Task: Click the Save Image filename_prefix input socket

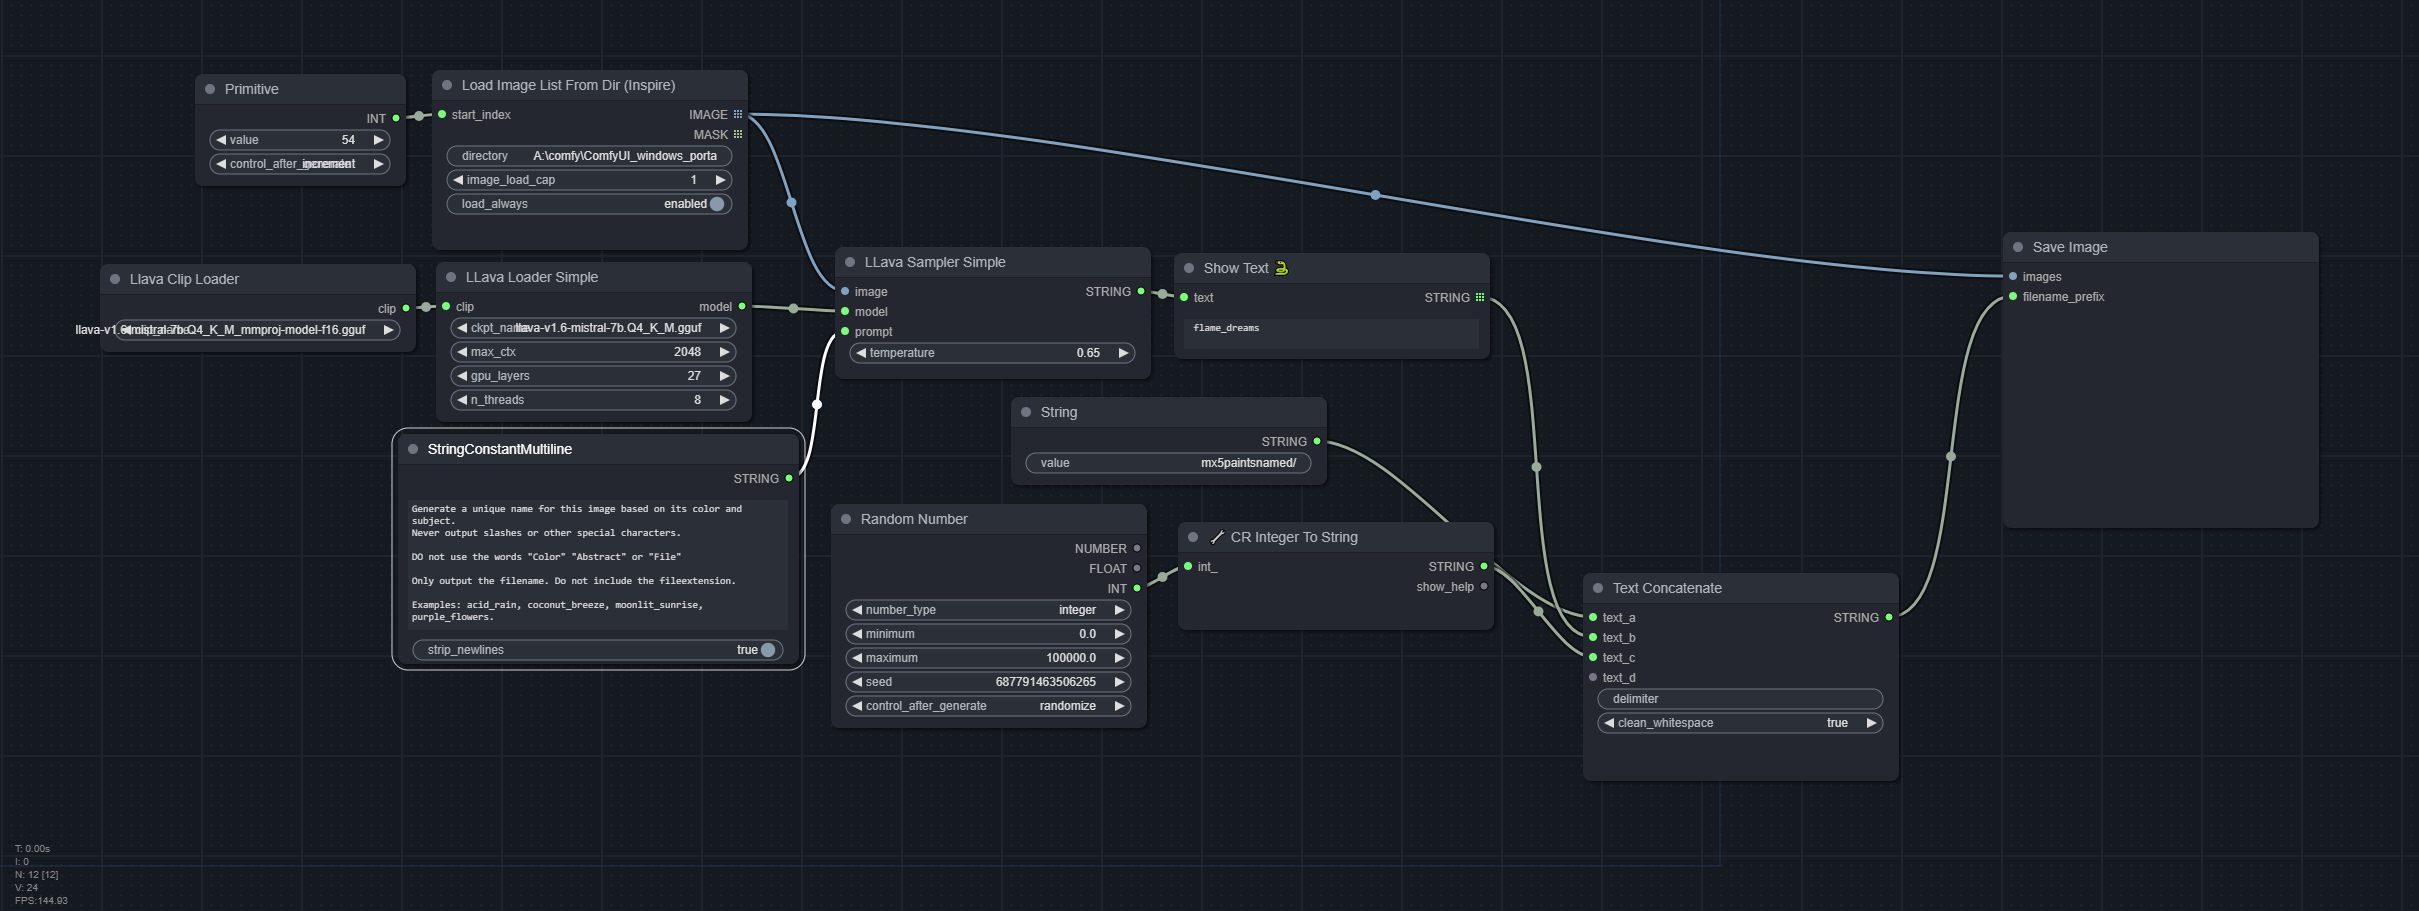Action: 2013,296
